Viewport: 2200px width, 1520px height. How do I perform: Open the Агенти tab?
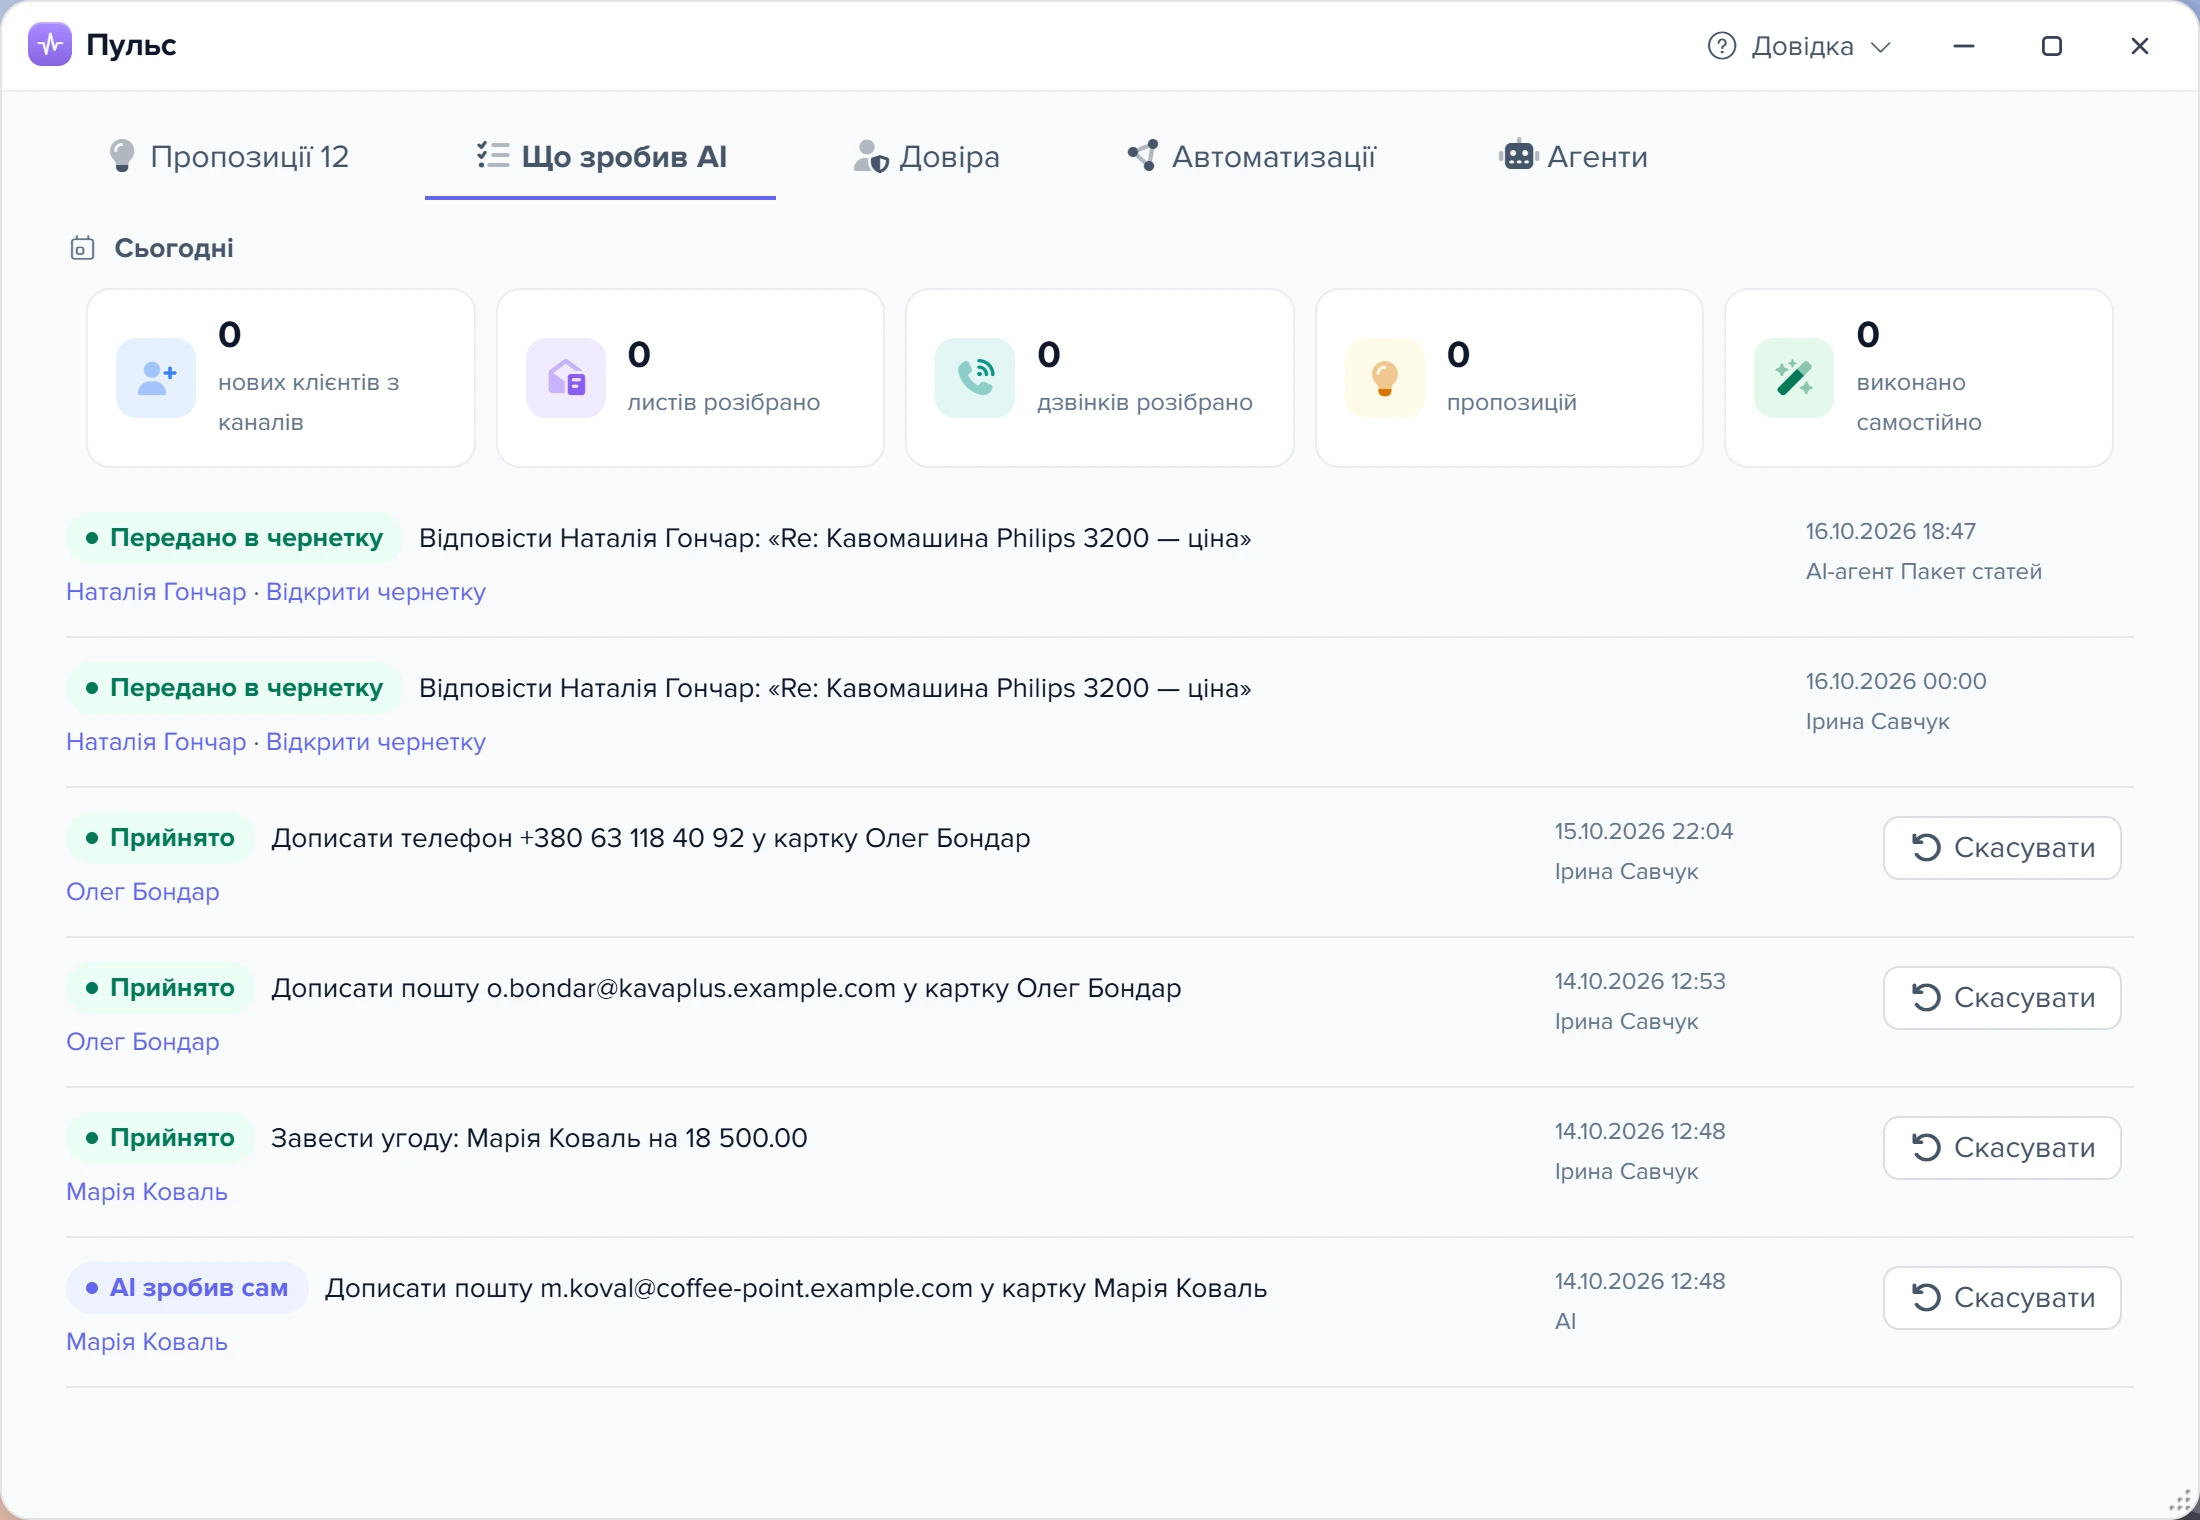point(1573,156)
